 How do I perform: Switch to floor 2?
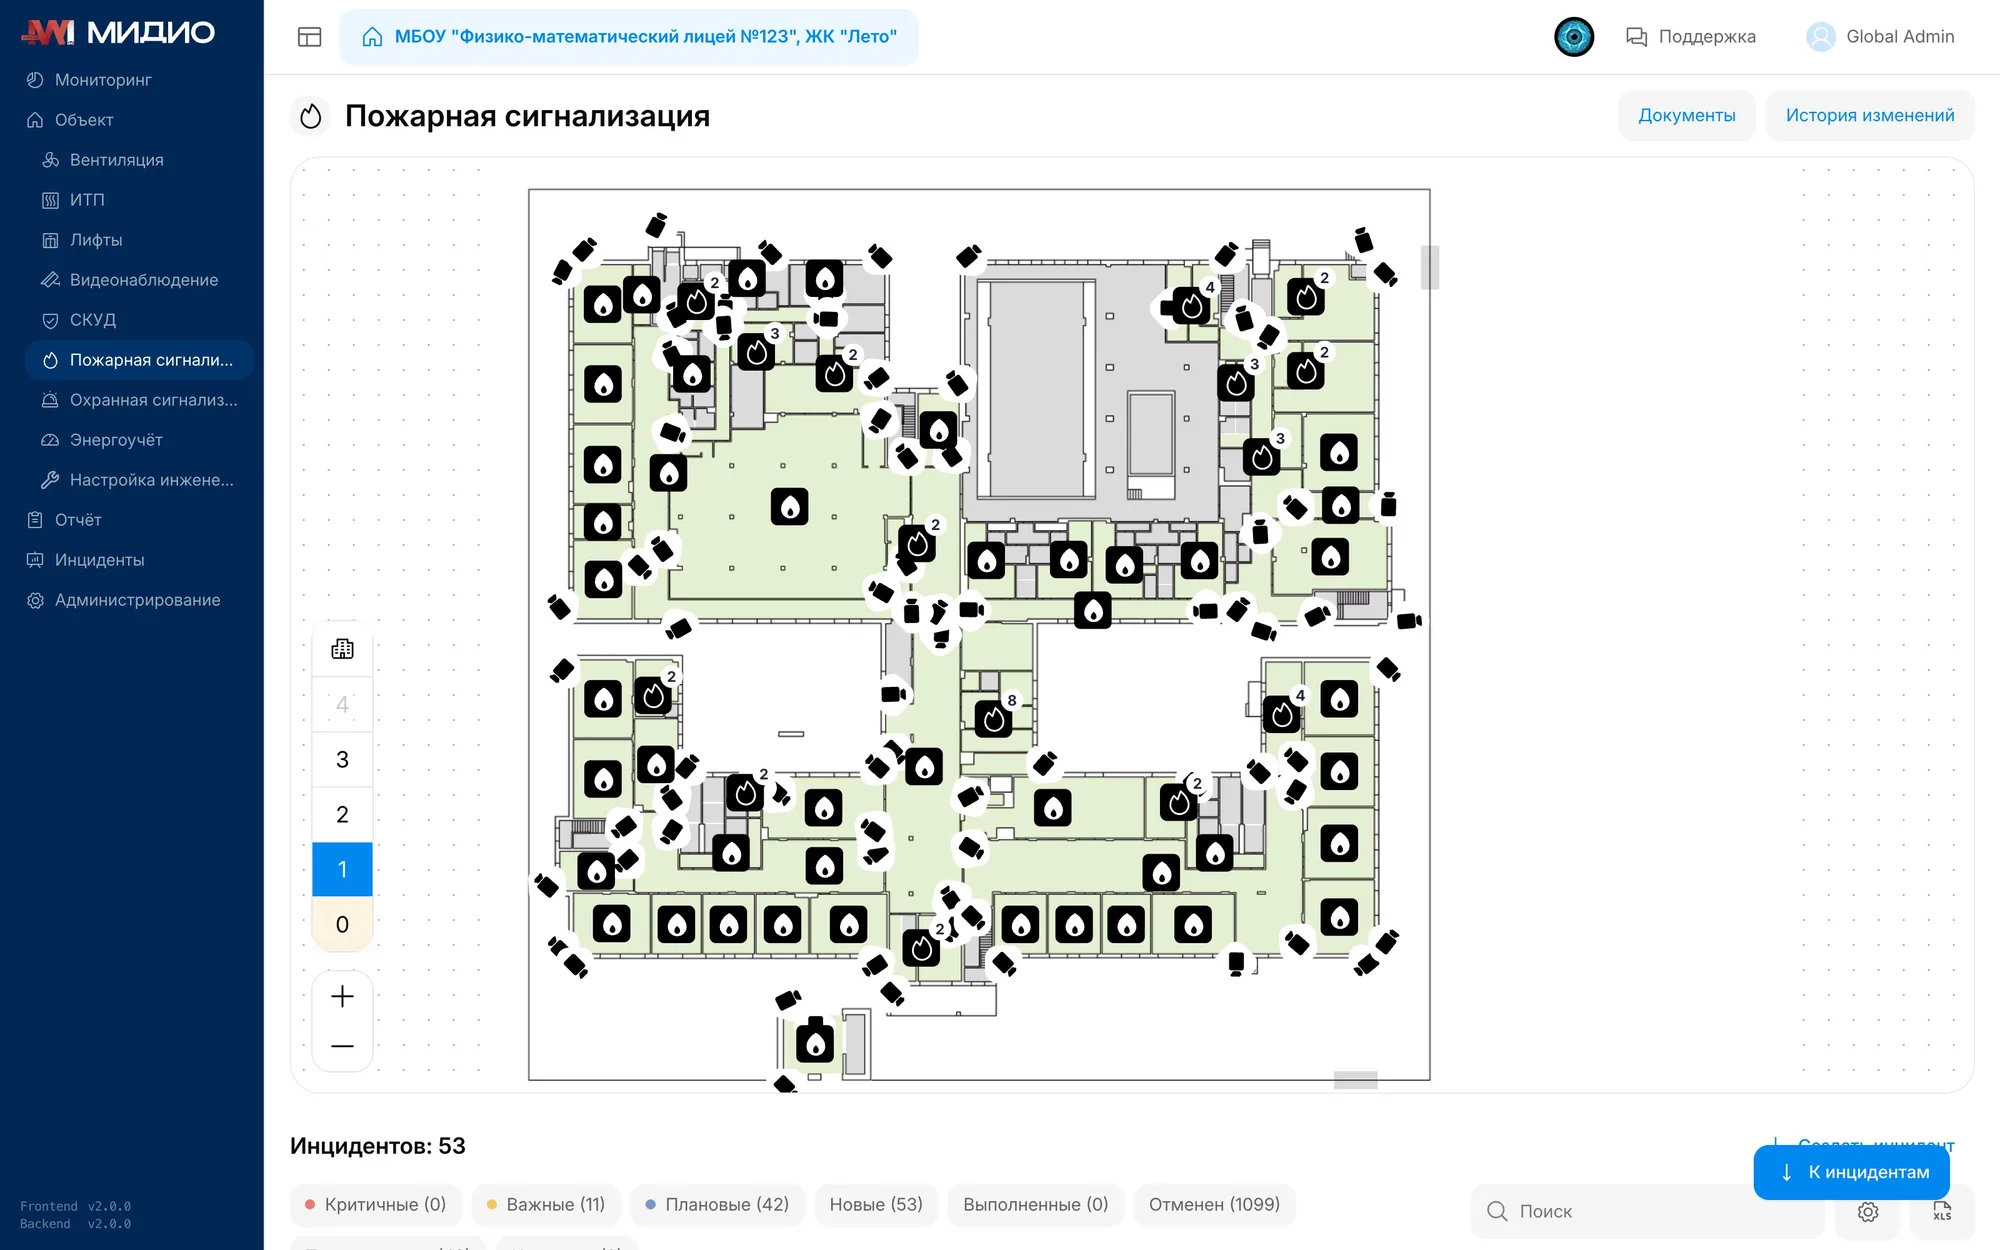click(342, 815)
